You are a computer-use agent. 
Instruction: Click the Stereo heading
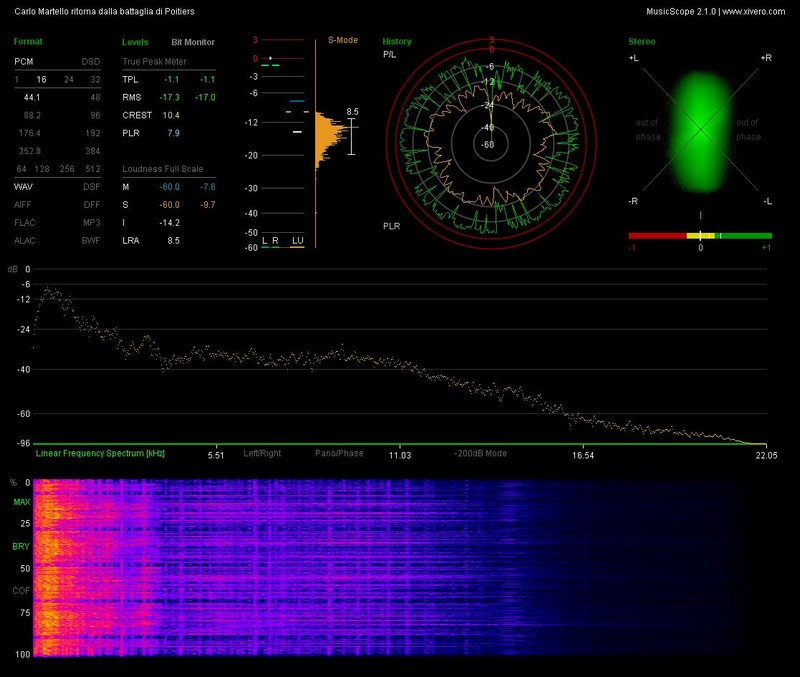pyautogui.click(x=642, y=41)
